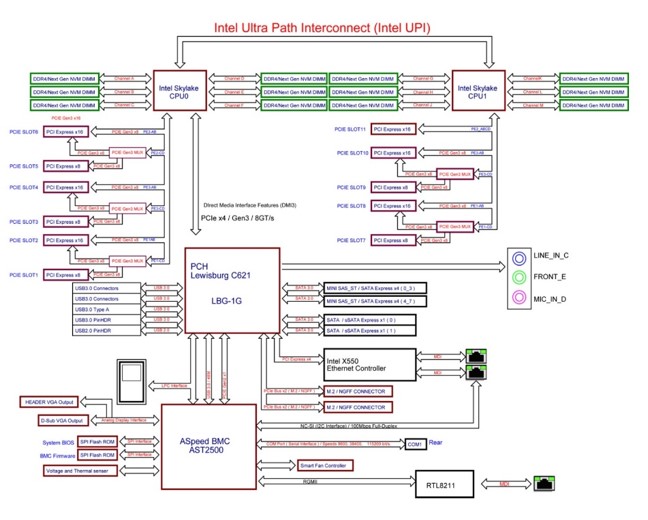Click the Direct Media Interface Features (DMI3) label
Viewport: 648px width, 520px height.
250,205
